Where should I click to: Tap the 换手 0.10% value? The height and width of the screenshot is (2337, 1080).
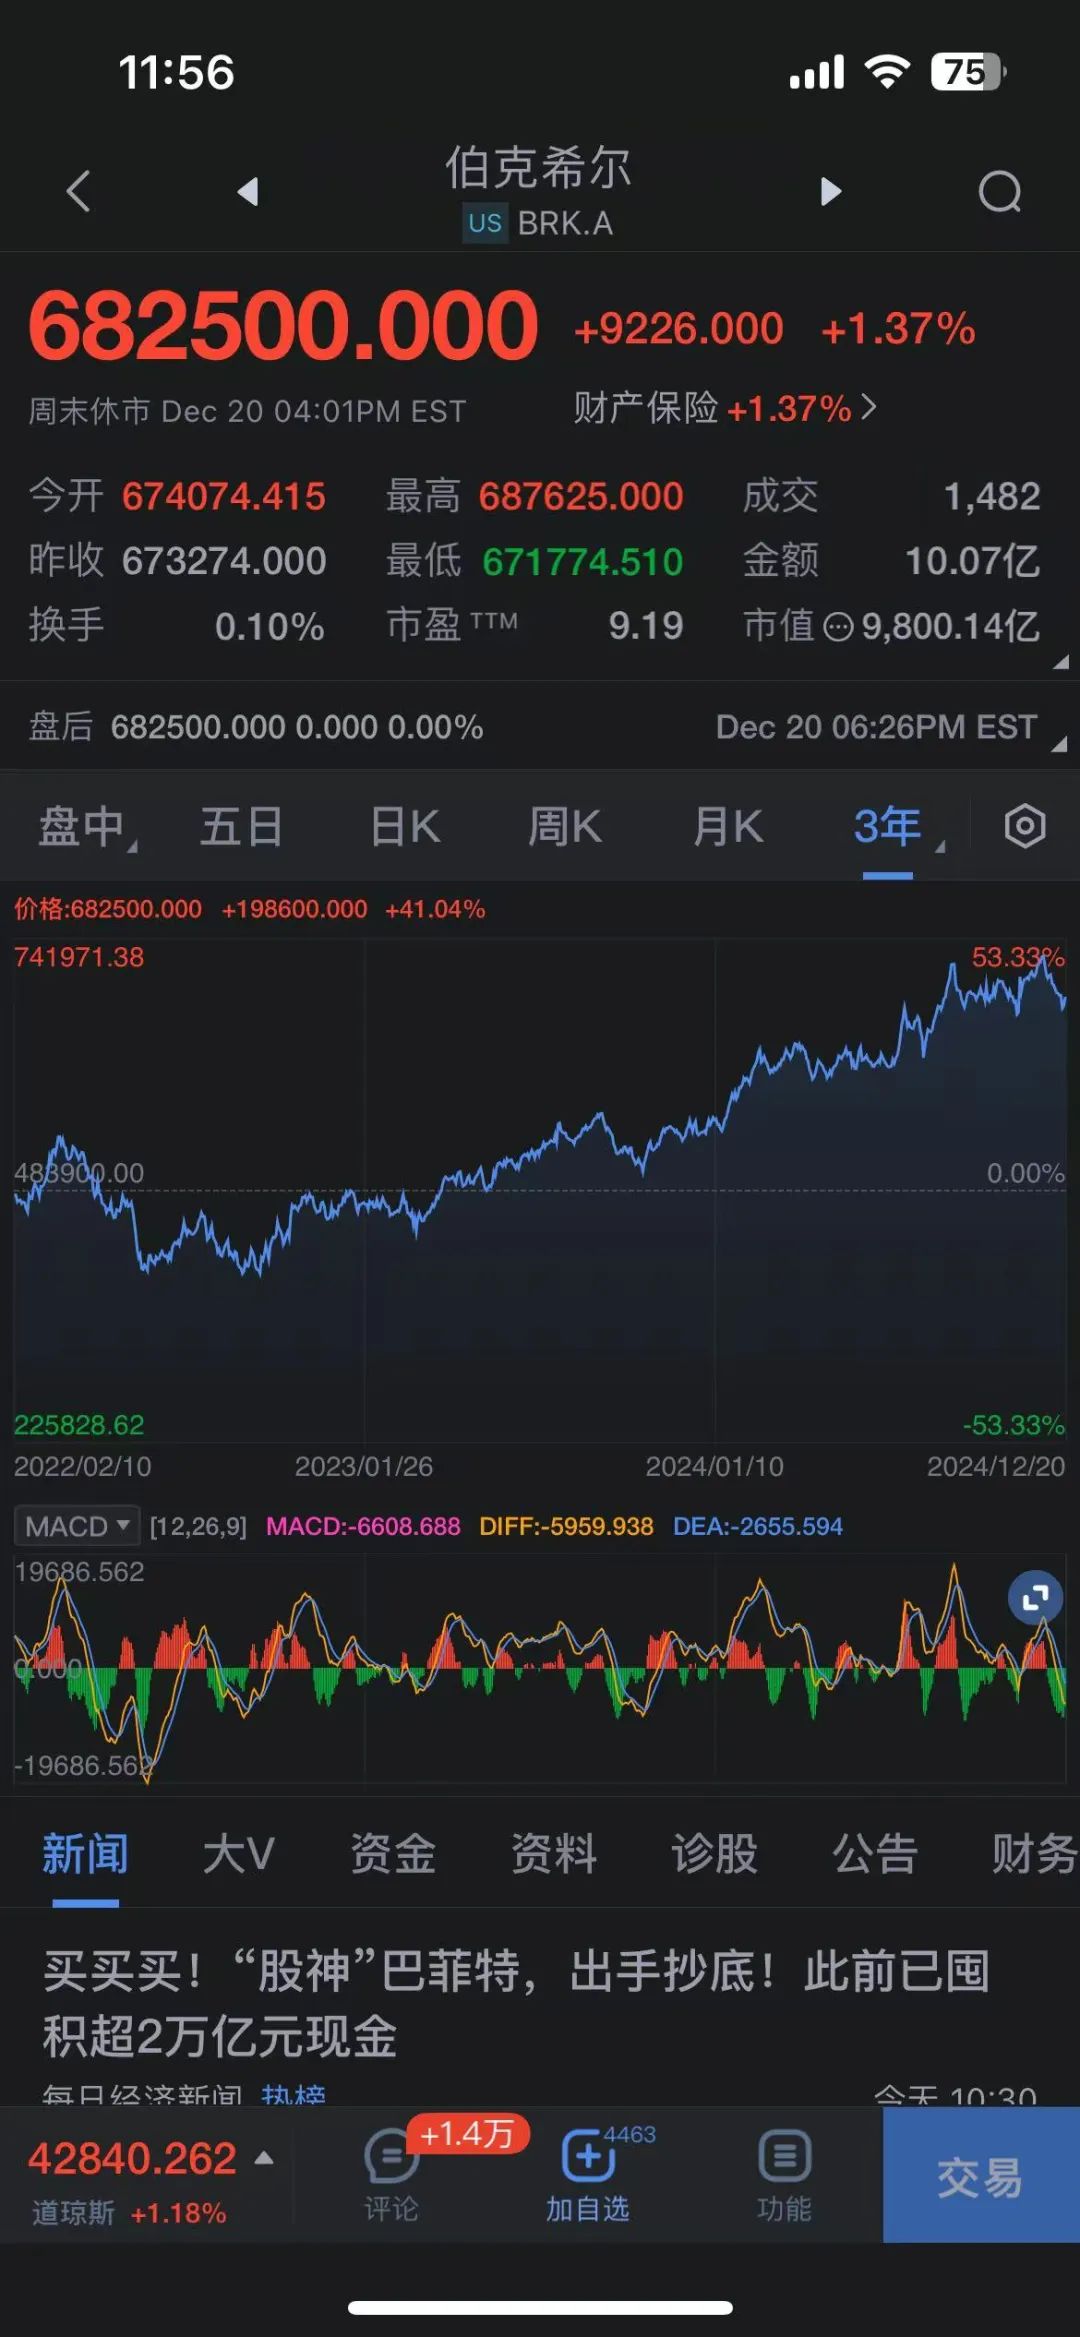pyautogui.click(x=270, y=627)
